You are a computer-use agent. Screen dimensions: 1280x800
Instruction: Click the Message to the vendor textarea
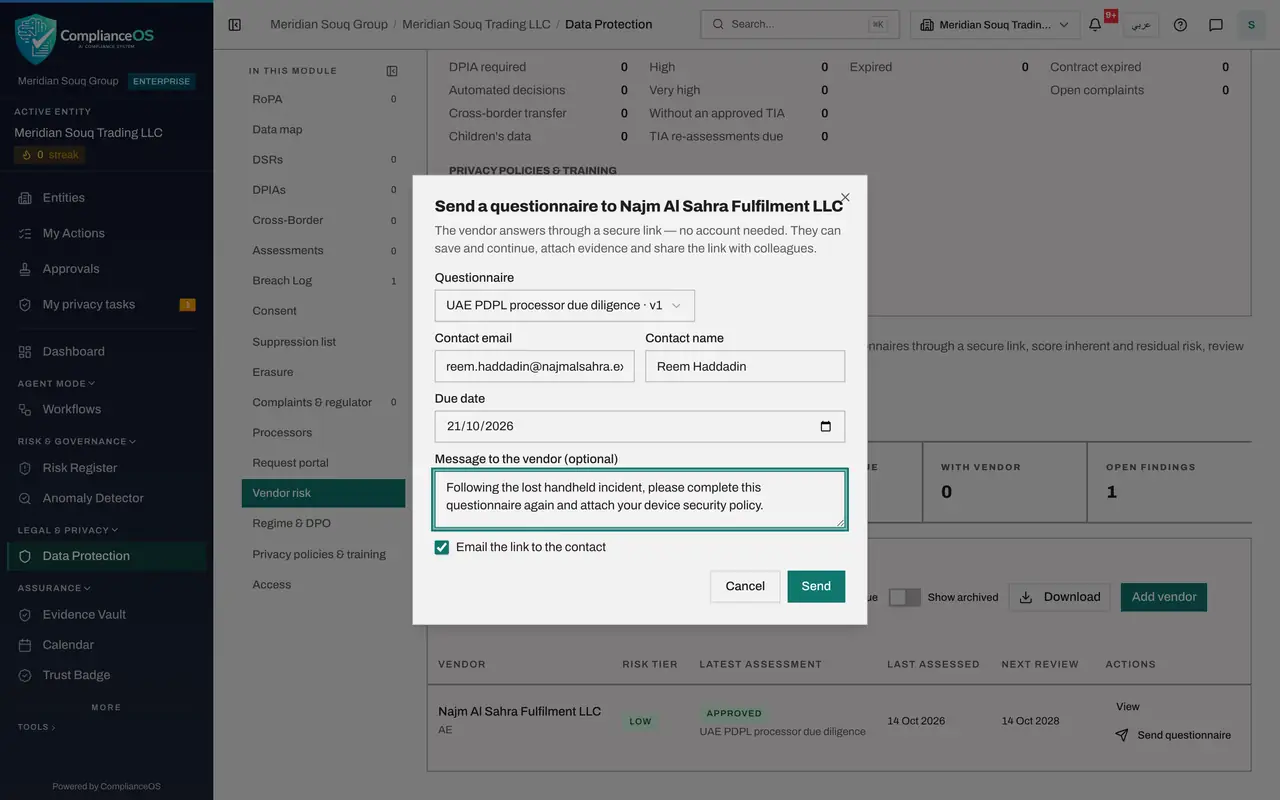pyautogui.click(x=640, y=499)
